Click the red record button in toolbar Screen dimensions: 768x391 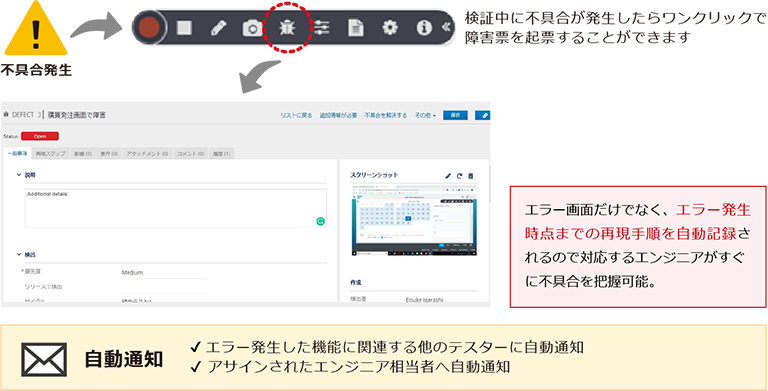click(149, 28)
